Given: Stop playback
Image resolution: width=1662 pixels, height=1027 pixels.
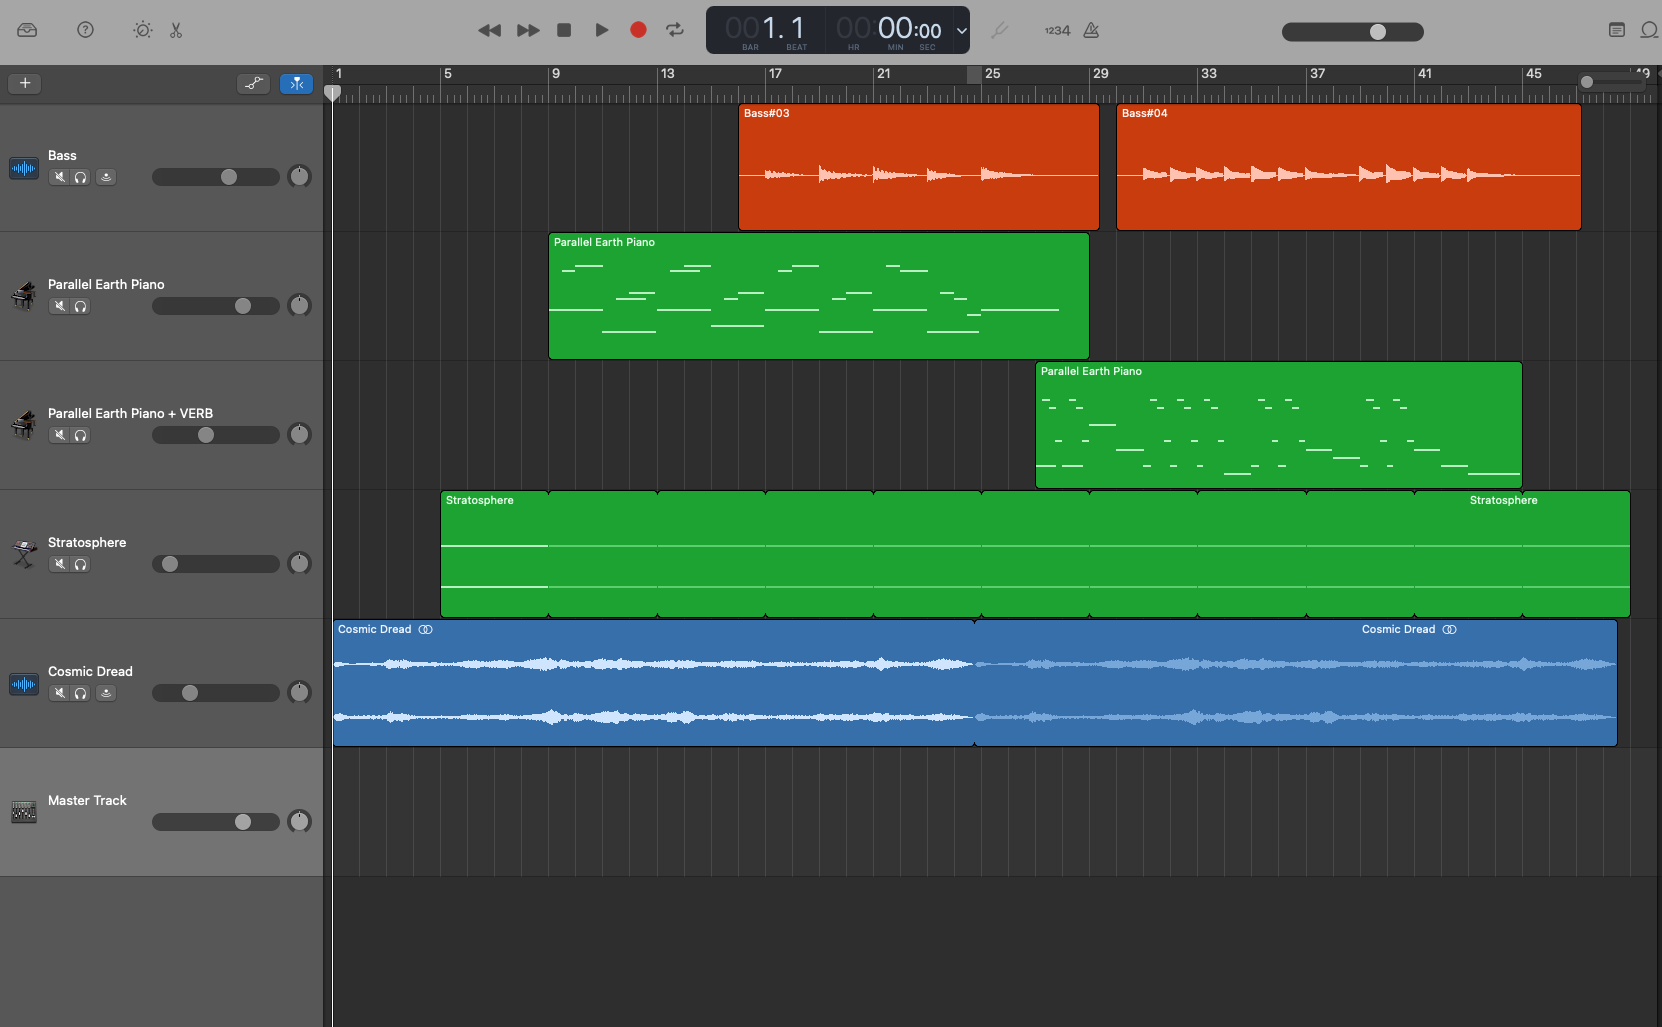Looking at the screenshot, I should pyautogui.click(x=564, y=30).
